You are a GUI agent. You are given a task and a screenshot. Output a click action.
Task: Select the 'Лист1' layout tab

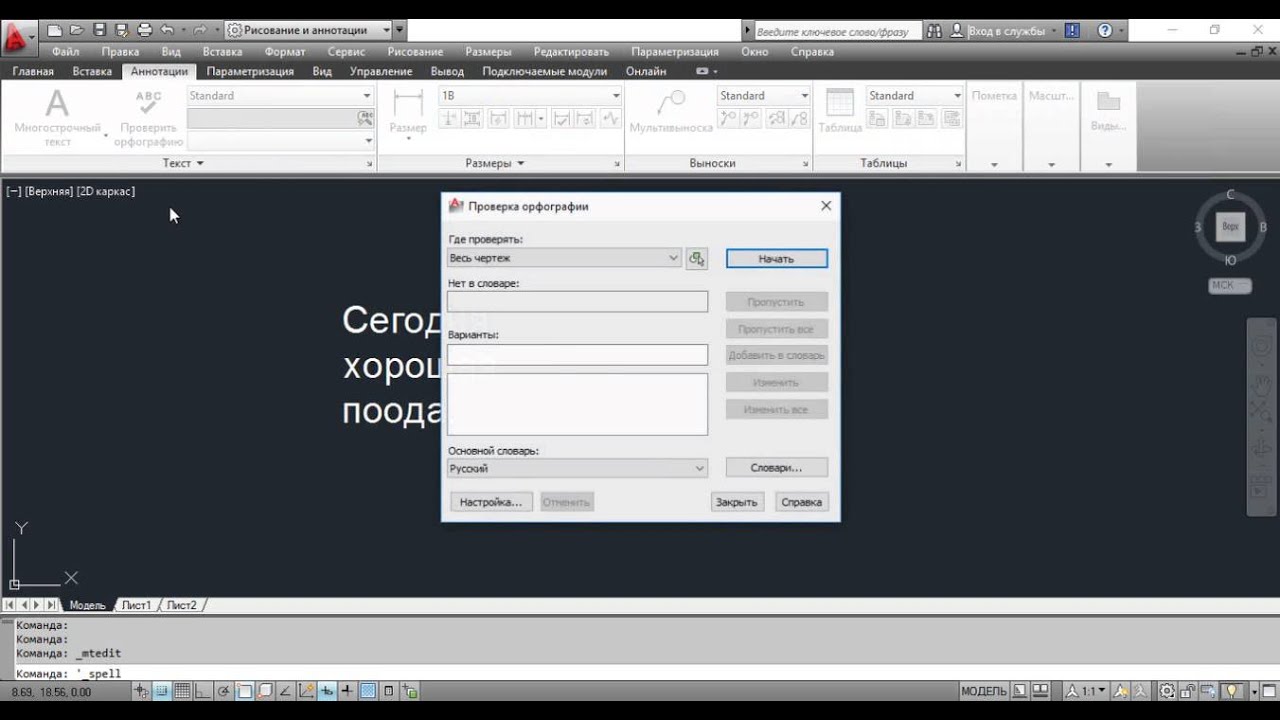135,605
